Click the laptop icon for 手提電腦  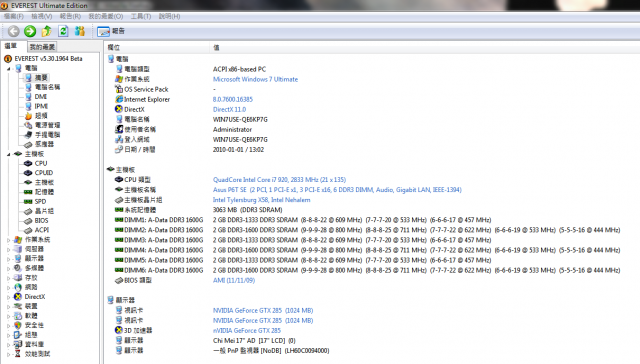pos(28,135)
